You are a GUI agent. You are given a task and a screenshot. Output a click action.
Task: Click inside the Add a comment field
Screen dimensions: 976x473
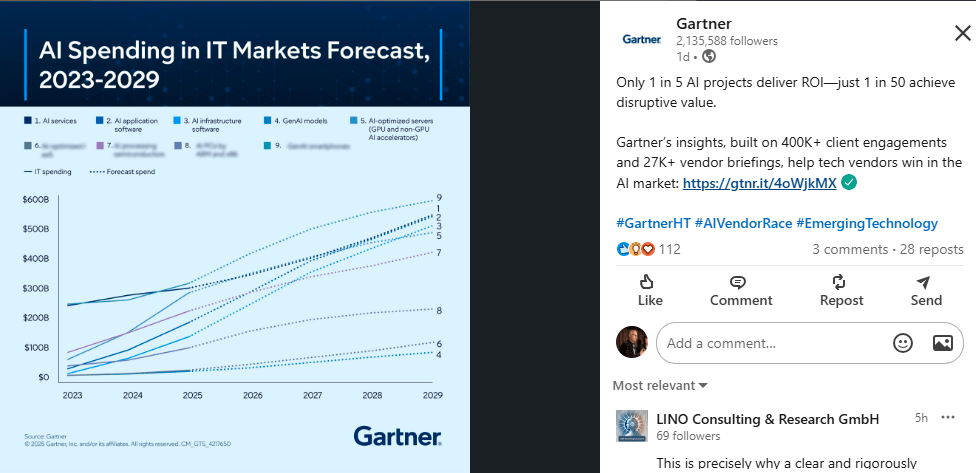(770, 343)
